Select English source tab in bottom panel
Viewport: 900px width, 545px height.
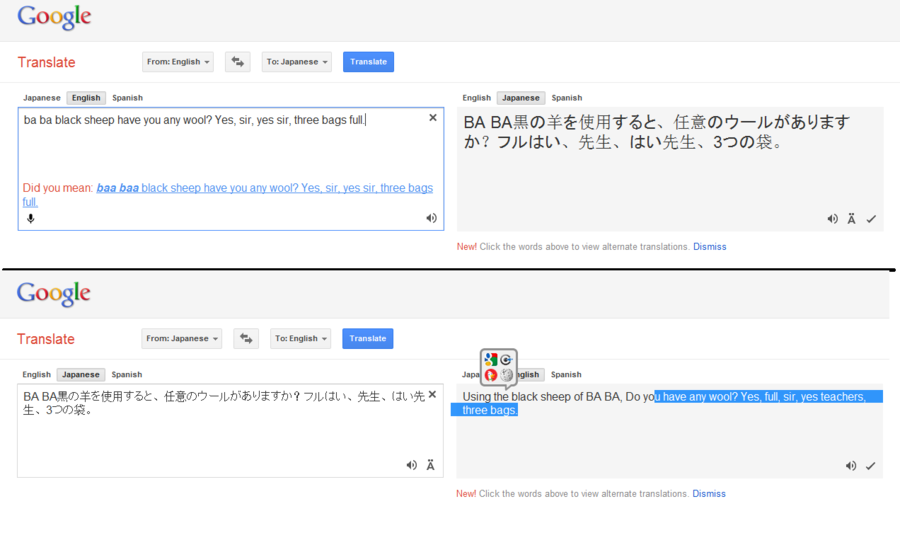(x=37, y=375)
